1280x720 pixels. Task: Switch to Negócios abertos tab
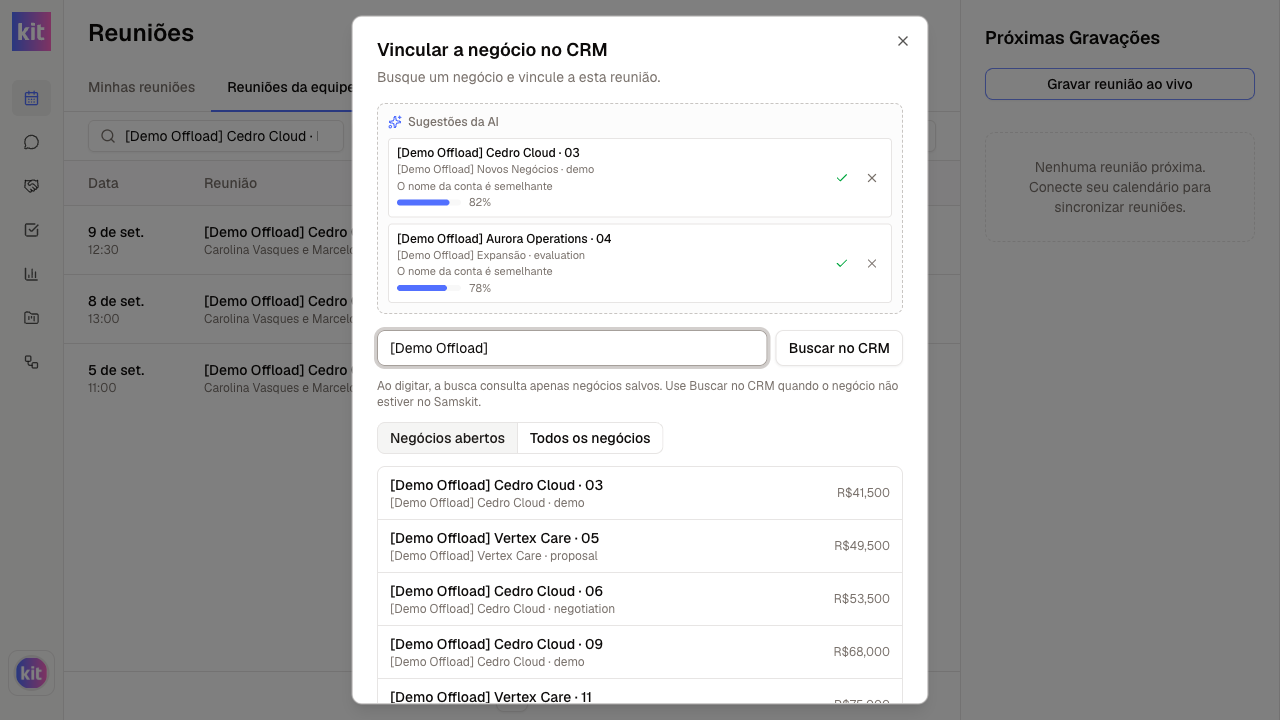[x=447, y=438]
